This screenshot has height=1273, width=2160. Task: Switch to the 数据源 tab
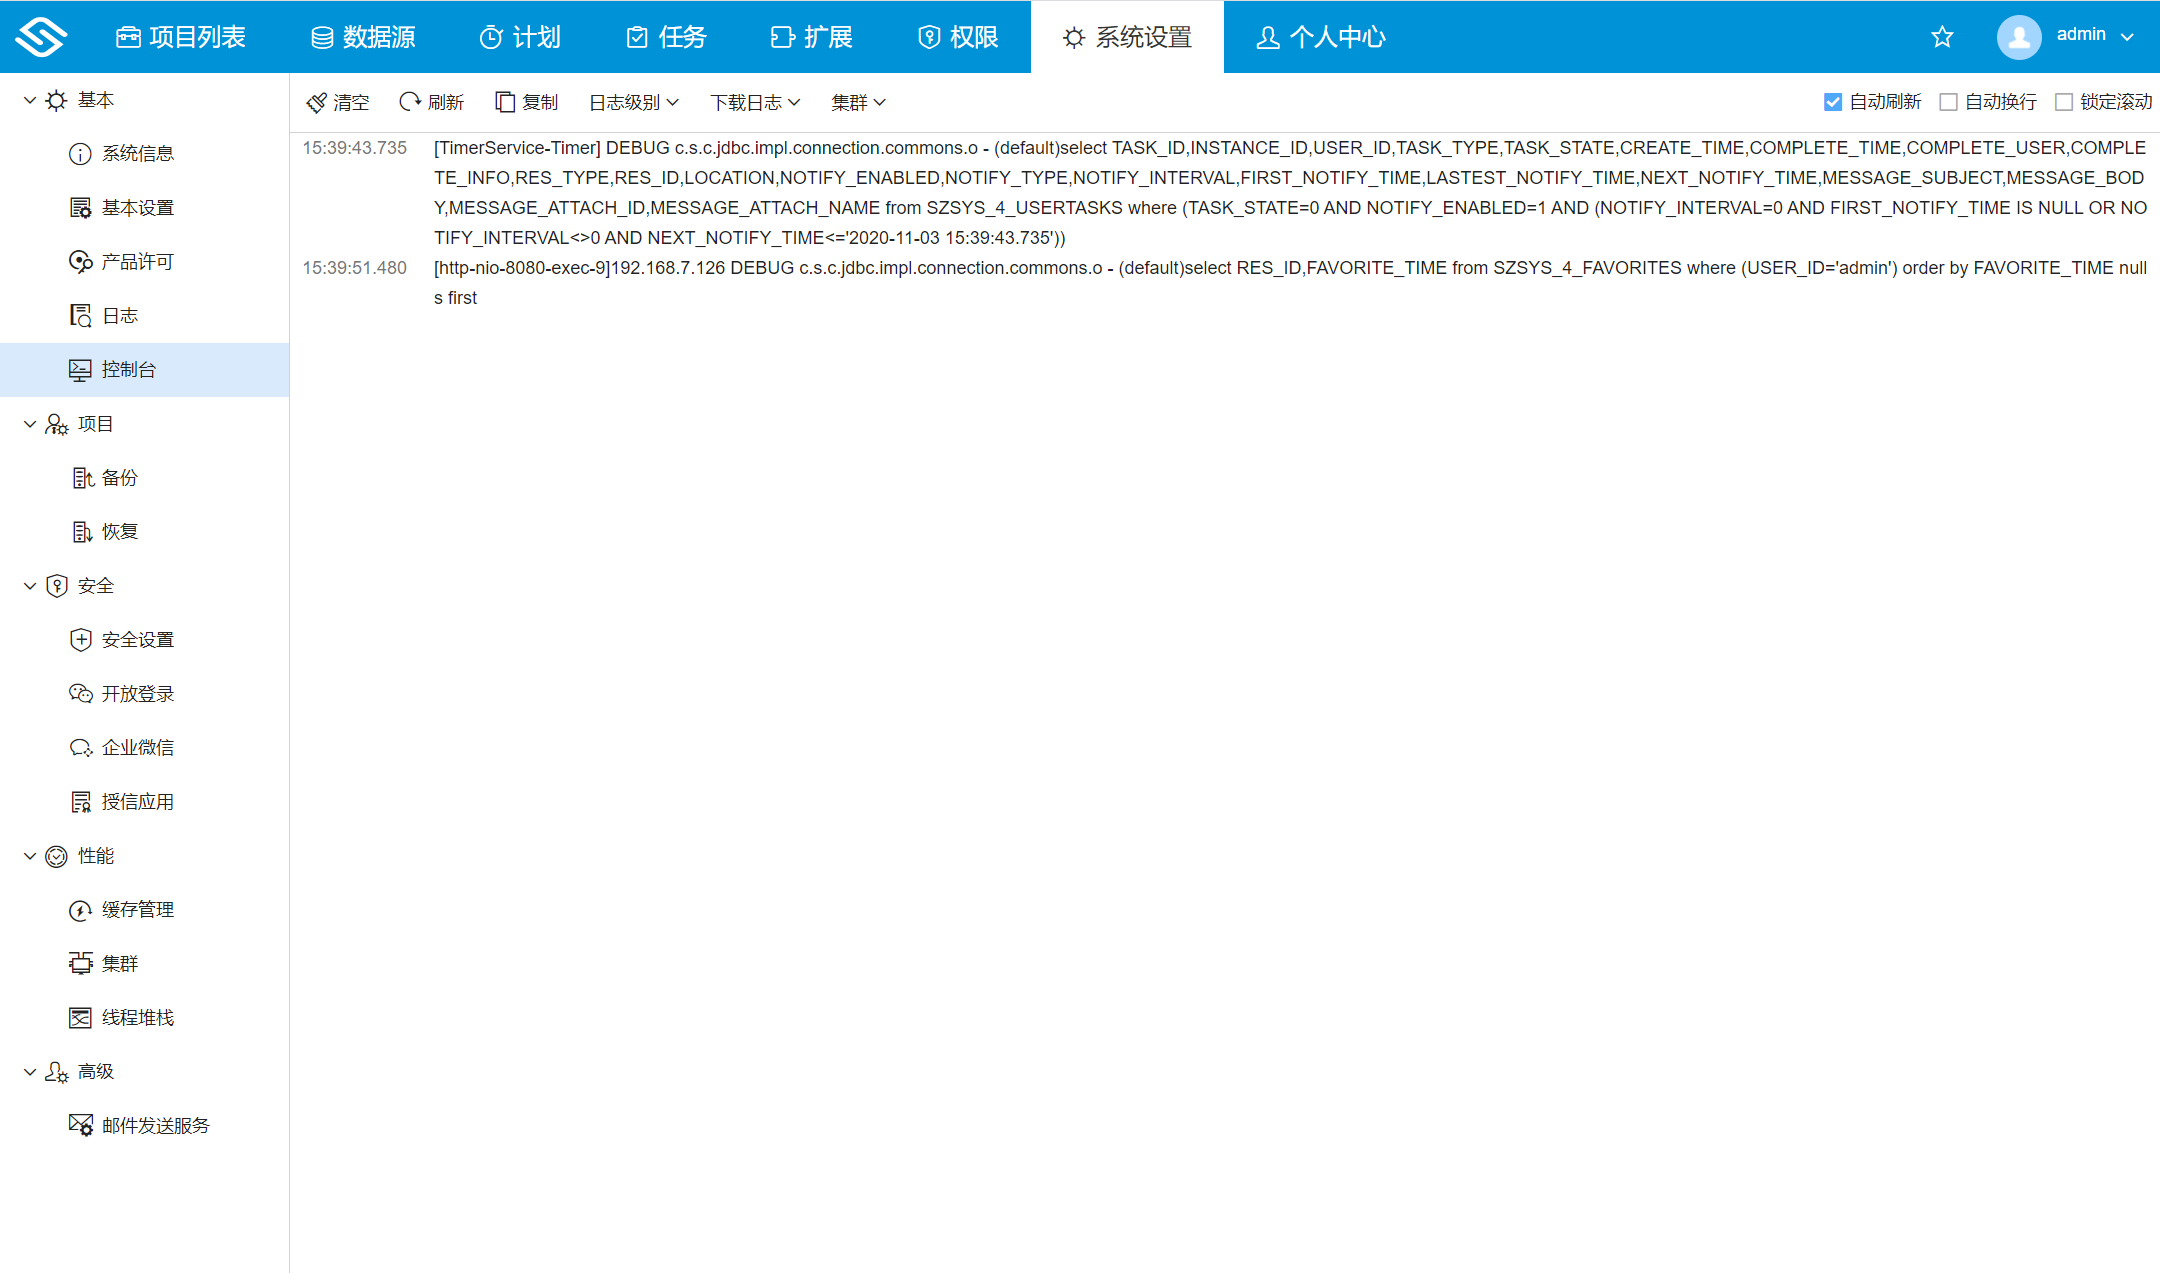click(363, 37)
